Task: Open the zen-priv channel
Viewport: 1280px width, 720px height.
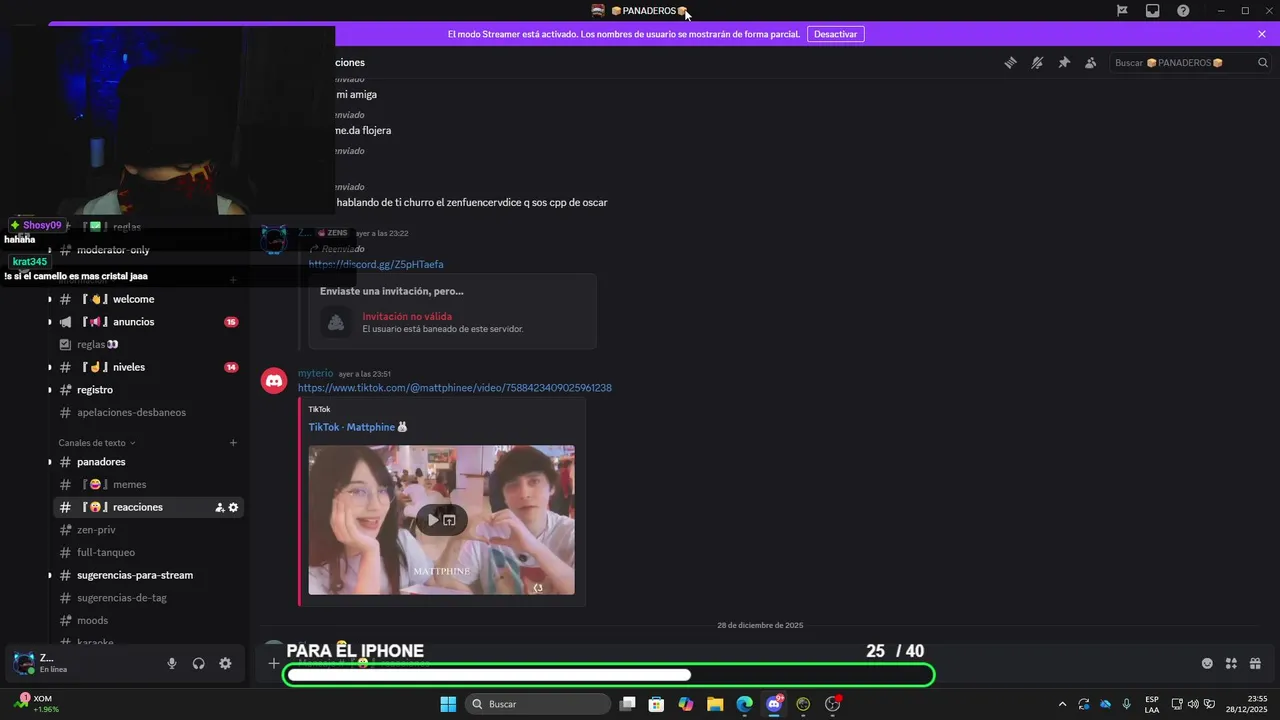Action: 148,530
